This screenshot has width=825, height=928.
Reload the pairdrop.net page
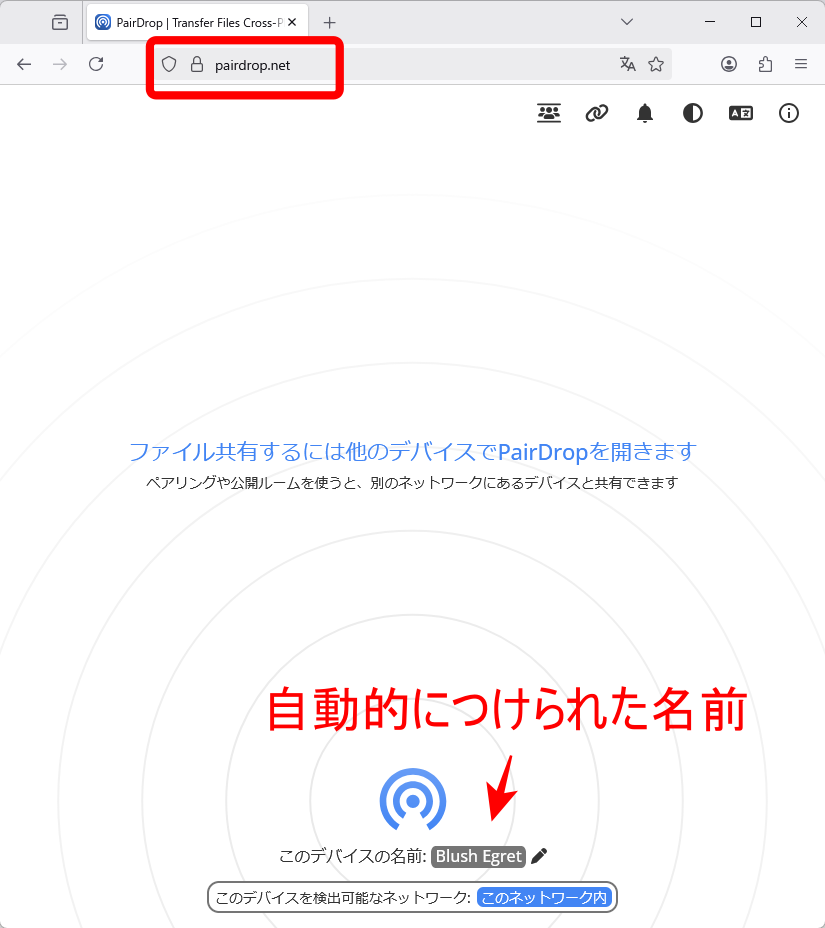tap(96, 64)
